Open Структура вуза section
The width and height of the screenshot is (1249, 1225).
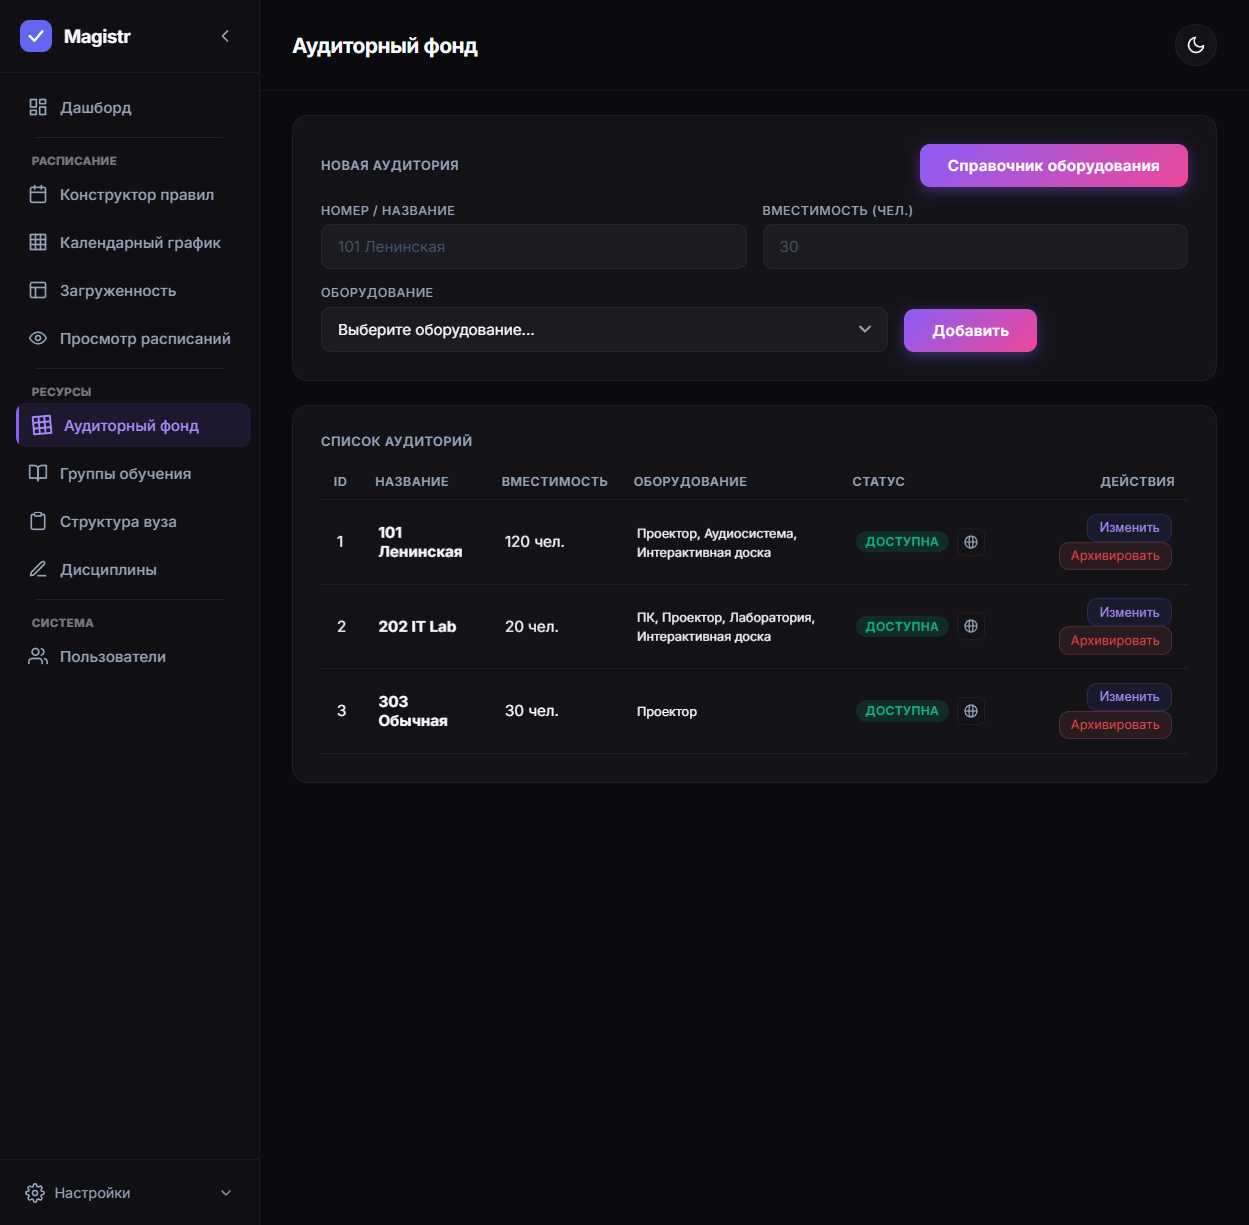133,521
